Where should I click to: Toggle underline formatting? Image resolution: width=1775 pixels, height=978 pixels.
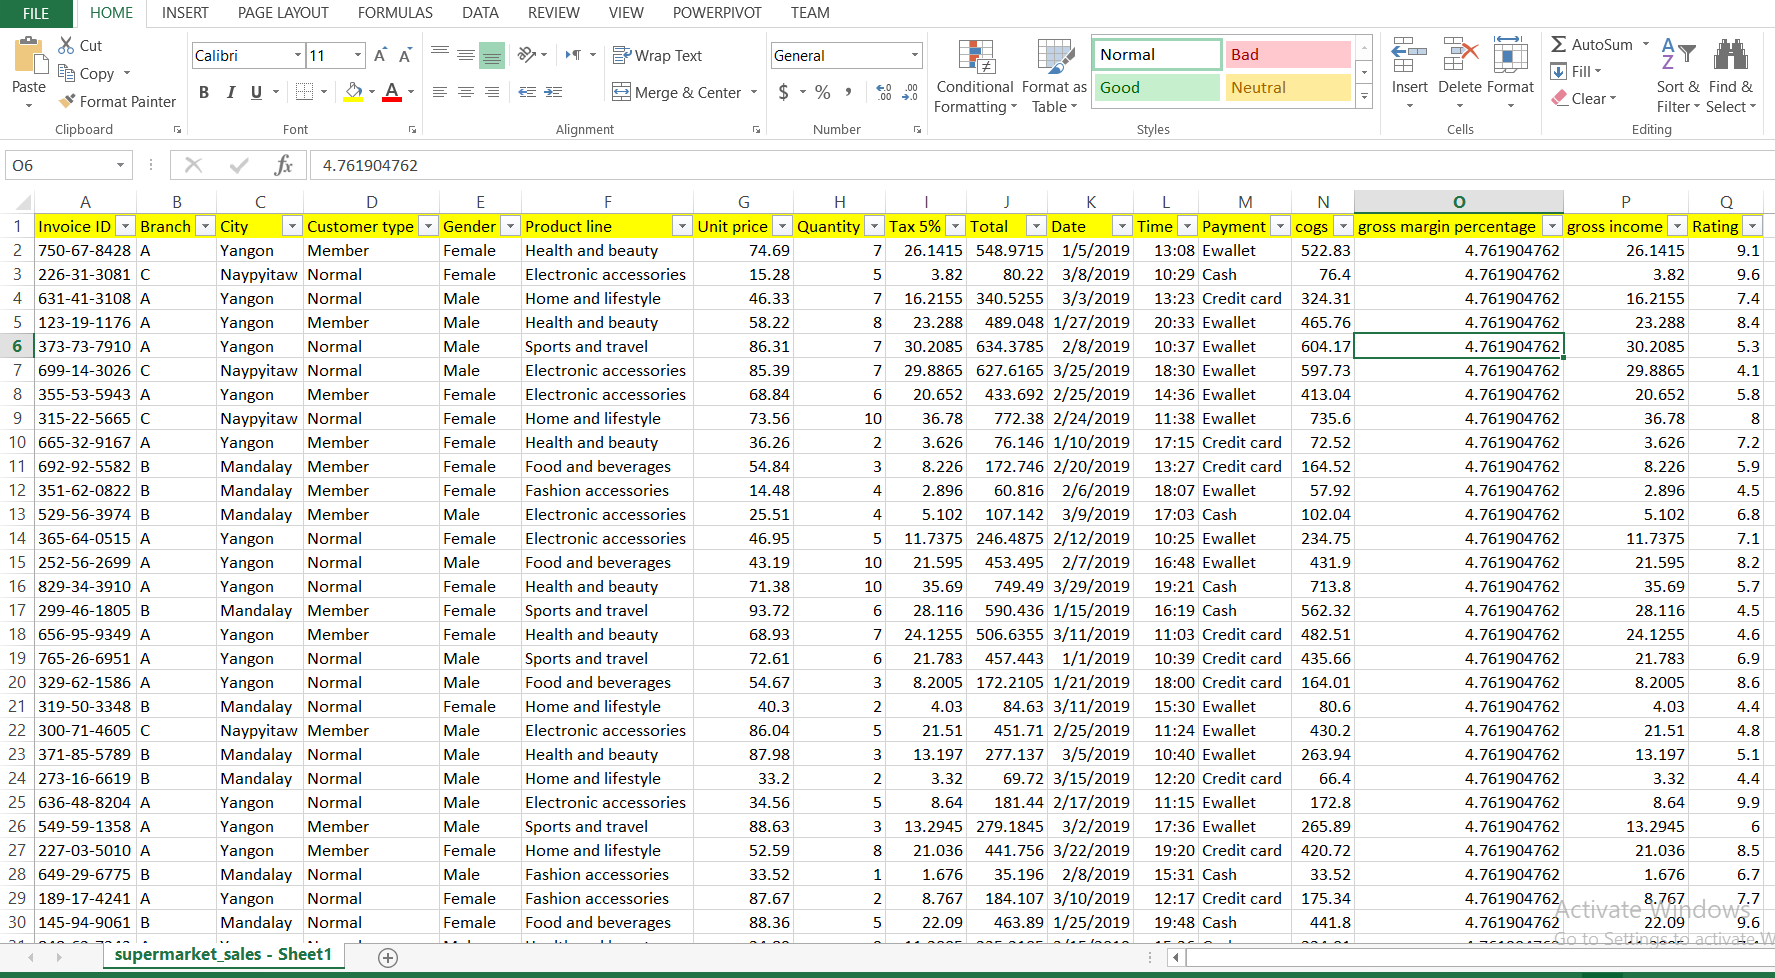click(257, 92)
